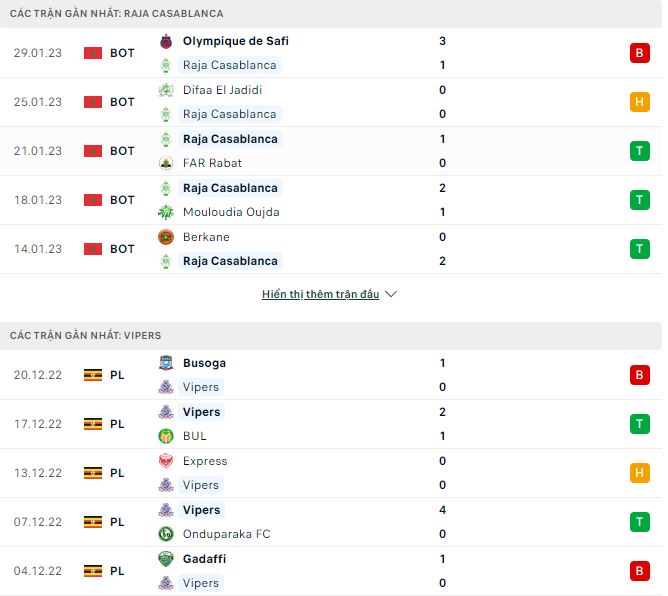Screen dimensions: 668x596
Task: Click the orange H badge for 25.01.23
Action: (x=640, y=102)
